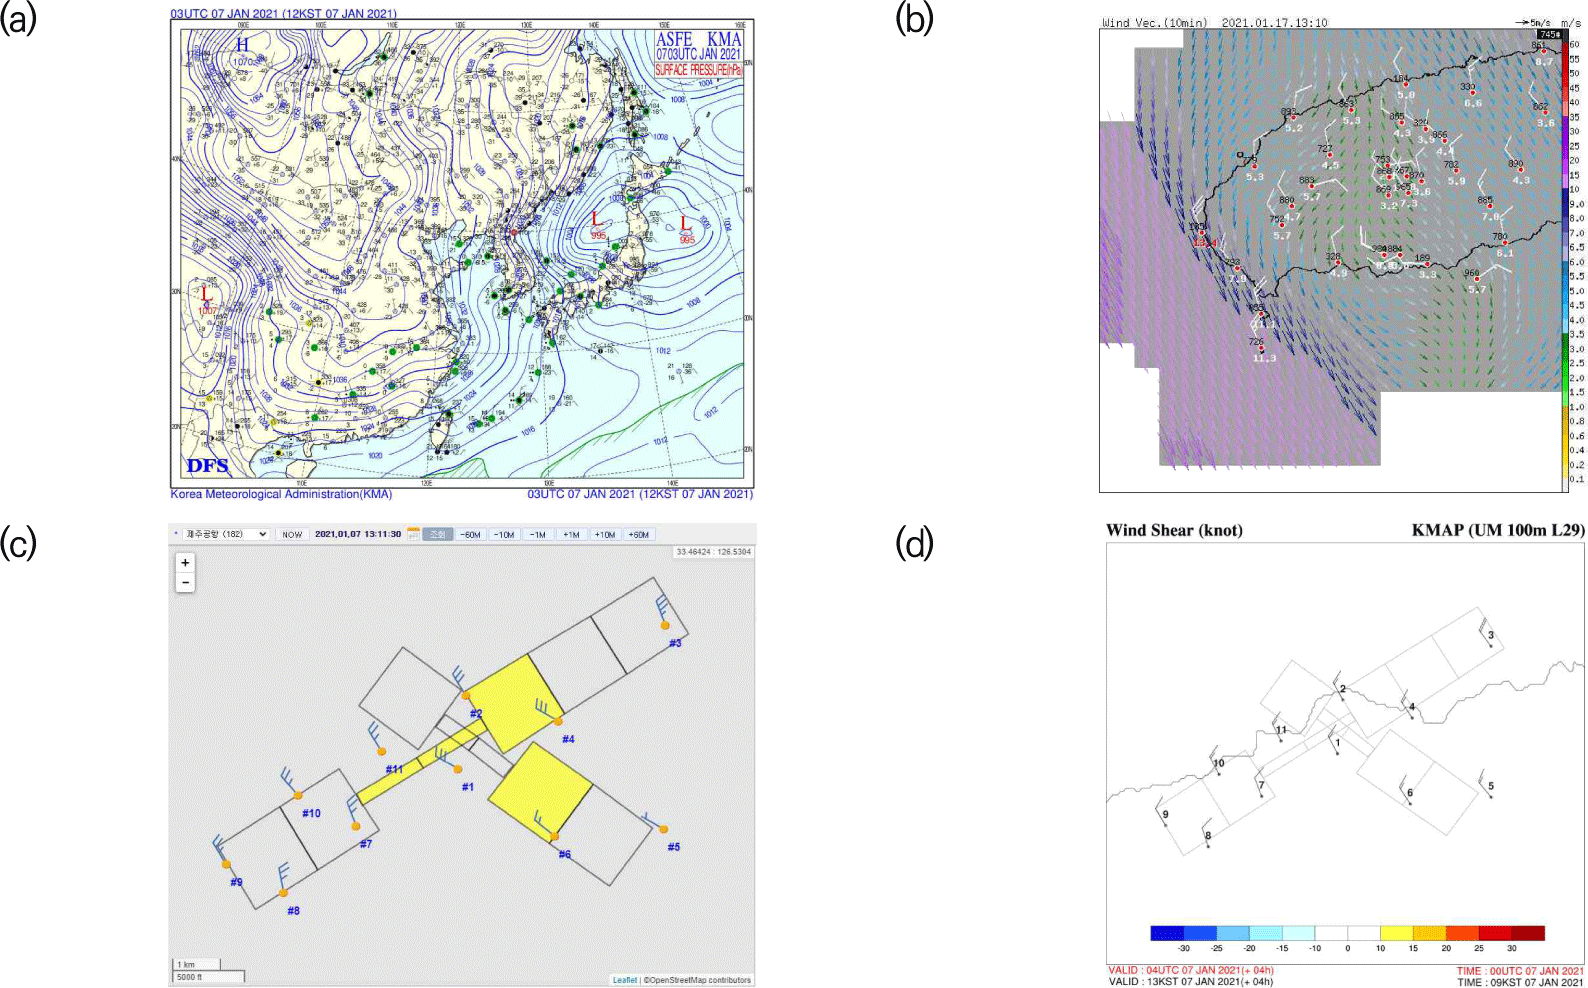Click the dark blue swatch left of -30

(1168, 933)
